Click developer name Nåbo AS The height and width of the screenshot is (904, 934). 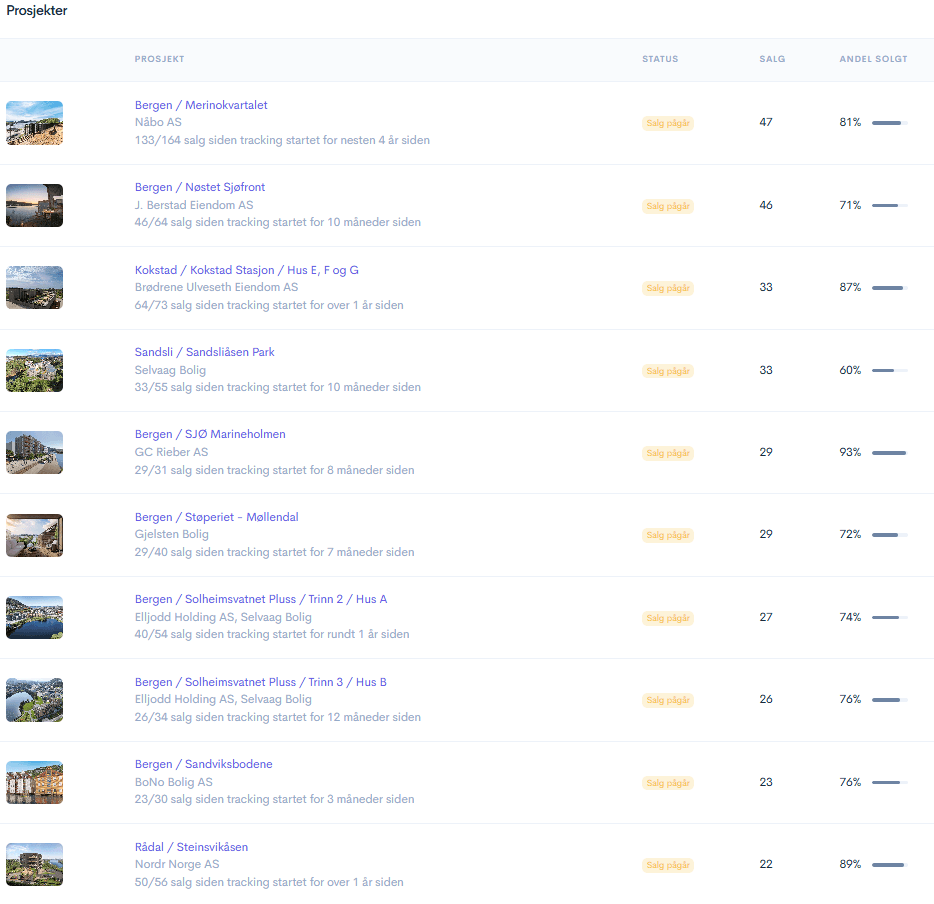(158, 122)
